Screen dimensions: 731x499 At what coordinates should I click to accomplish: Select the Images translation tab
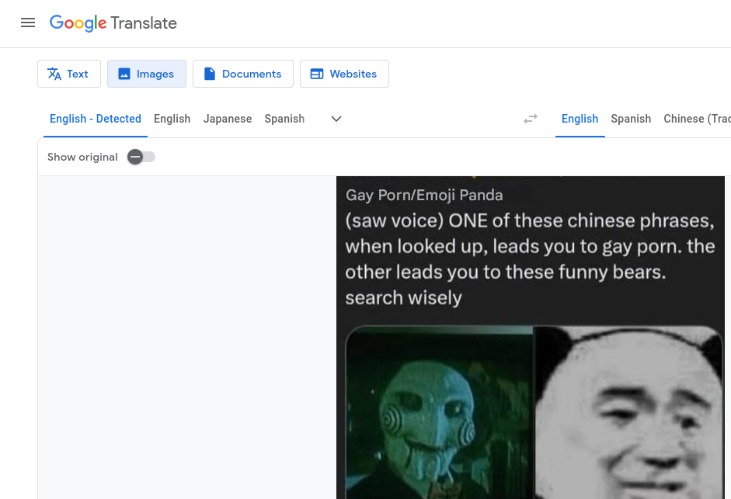pyautogui.click(x=146, y=74)
